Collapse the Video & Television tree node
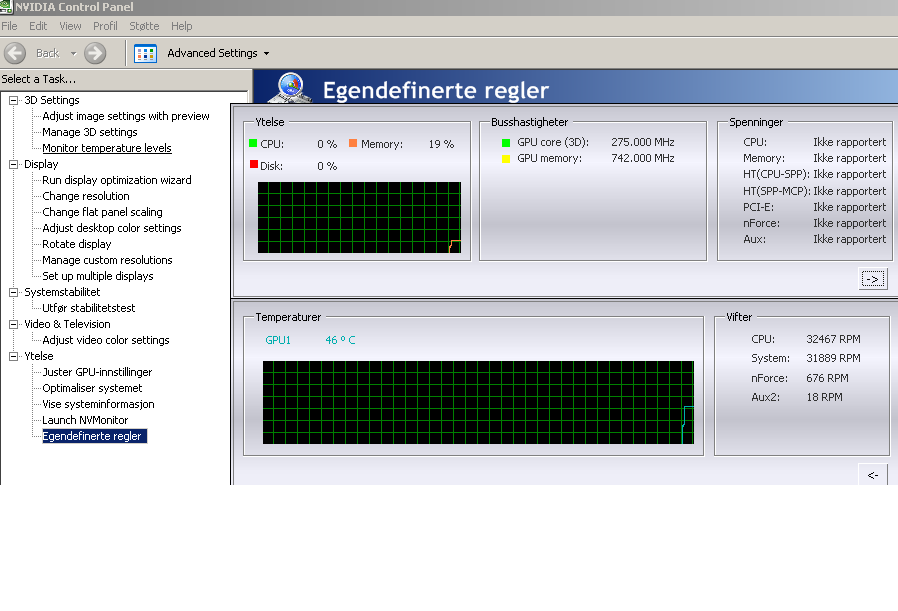This screenshot has width=898, height=611. click(x=13, y=324)
